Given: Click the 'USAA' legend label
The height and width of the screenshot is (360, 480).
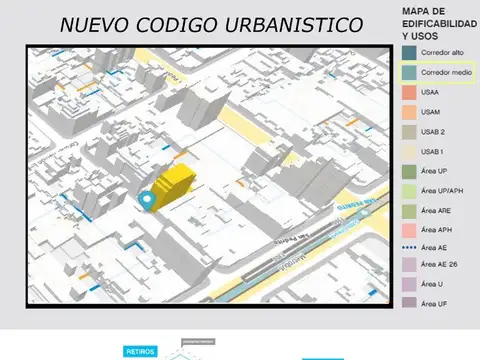Looking at the screenshot, I should click(430, 92).
